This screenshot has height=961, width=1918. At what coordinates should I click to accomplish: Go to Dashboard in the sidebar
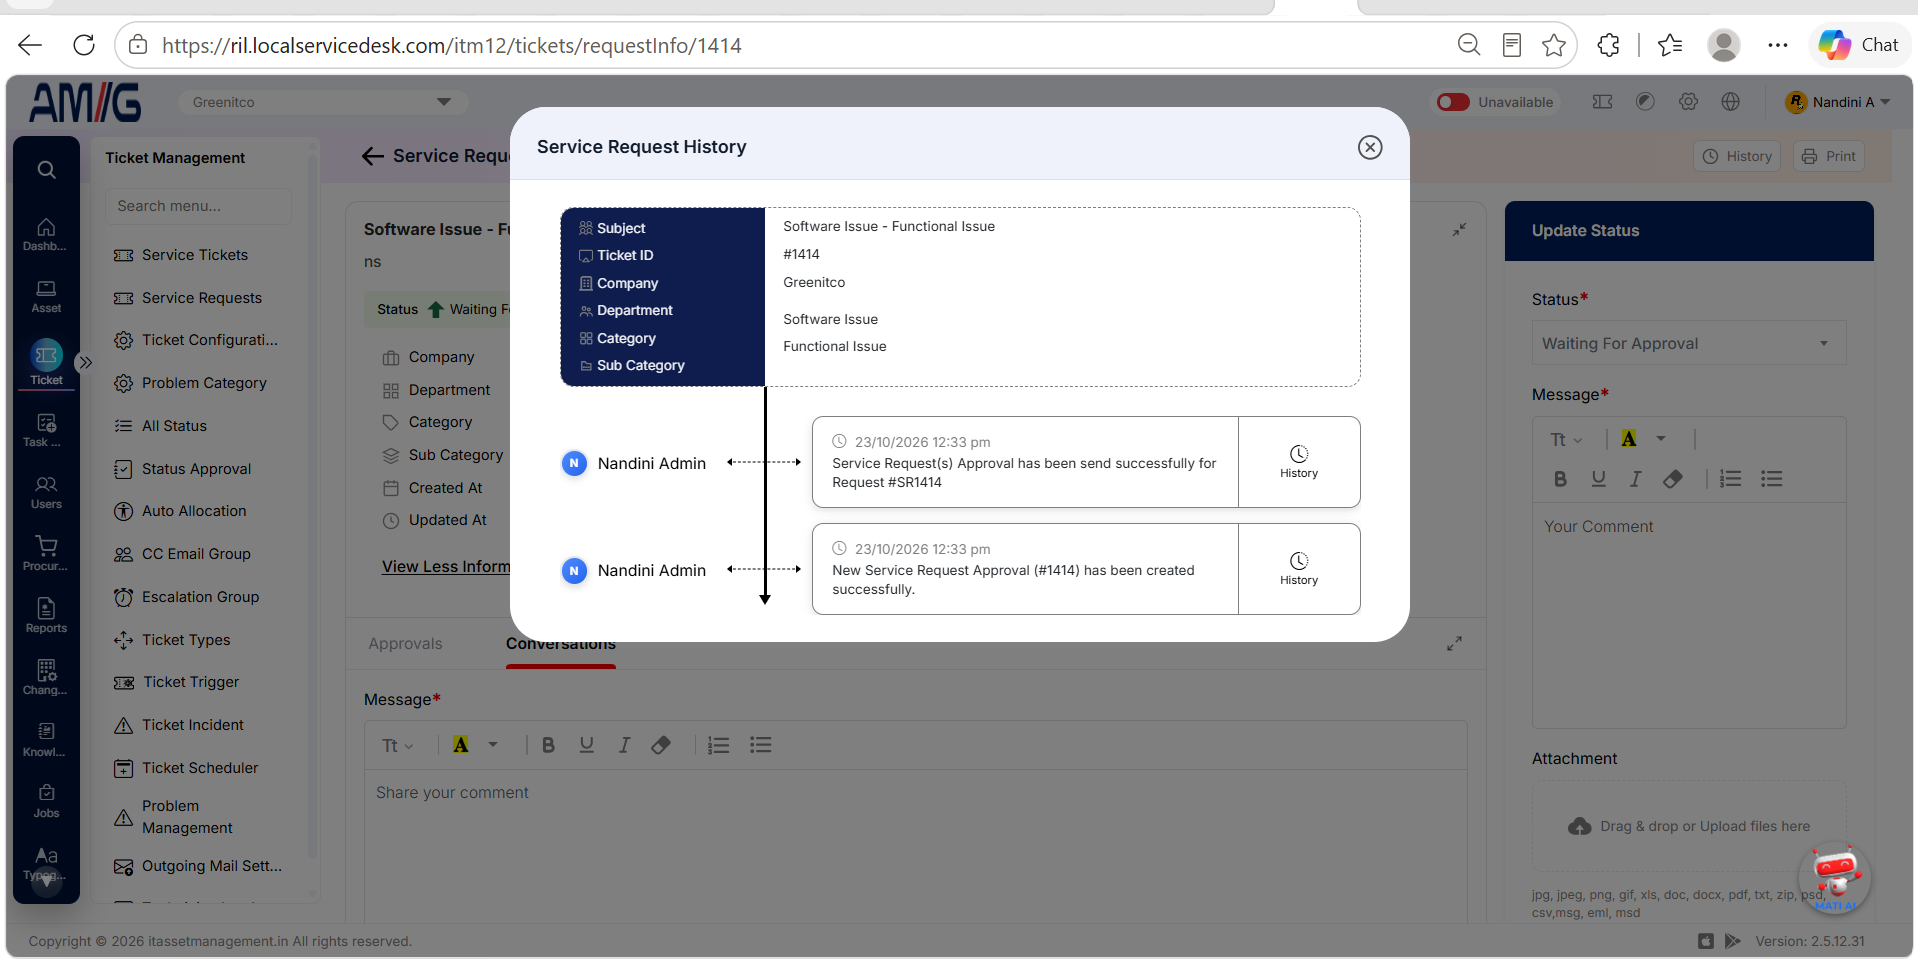click(46, 235)
